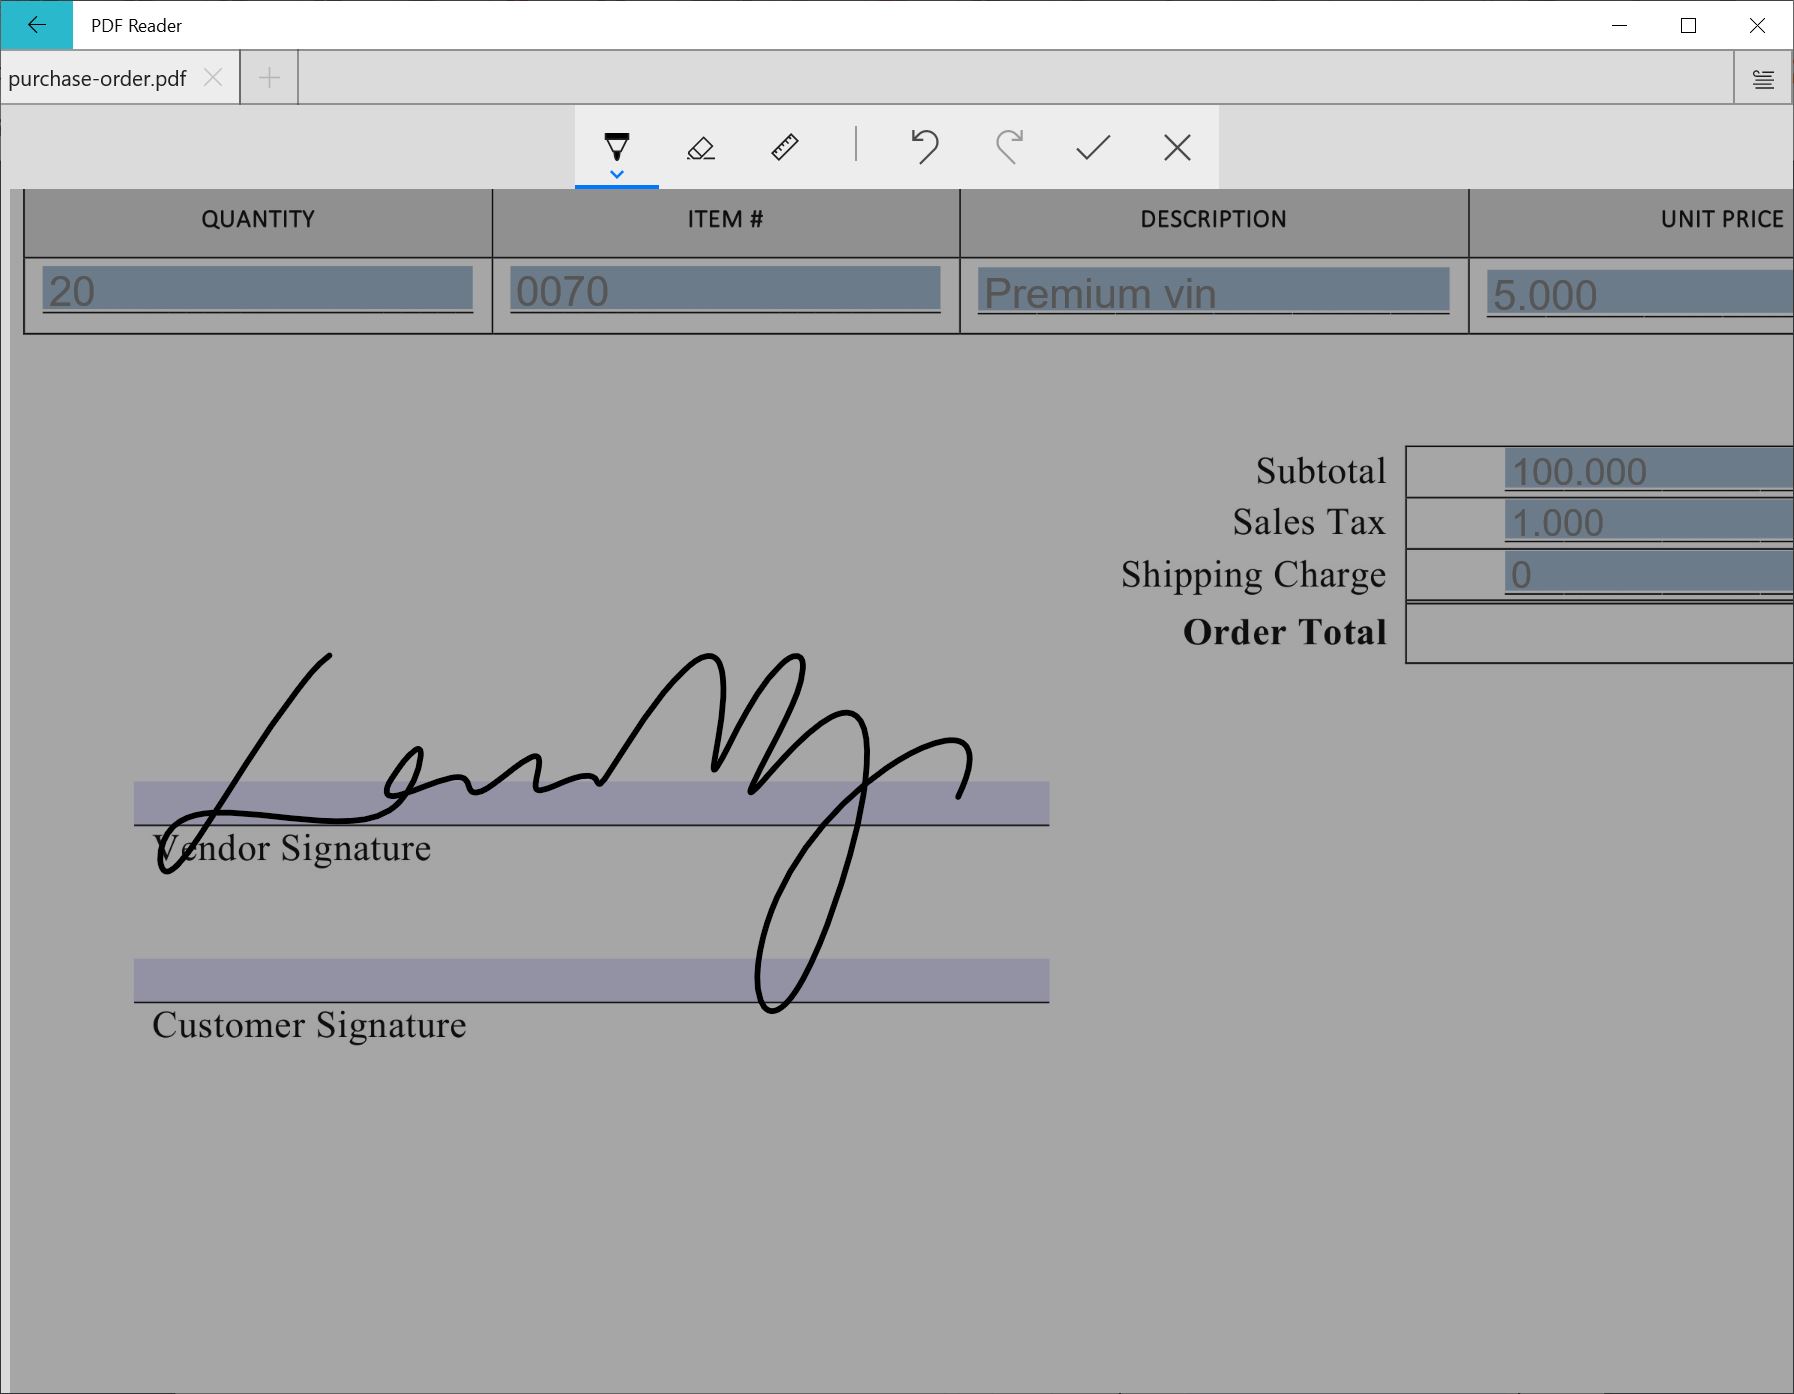Click the Quantity field showing 20

257,290
